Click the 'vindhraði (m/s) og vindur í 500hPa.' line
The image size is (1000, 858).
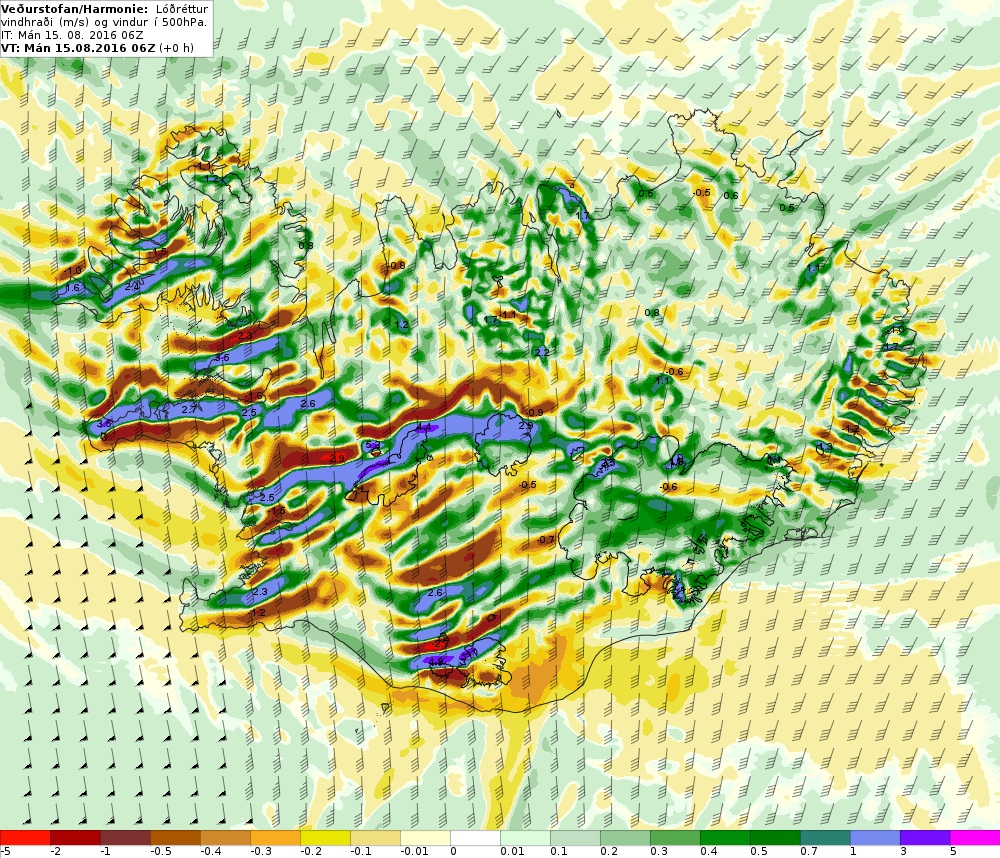click(x=104, y=22)
